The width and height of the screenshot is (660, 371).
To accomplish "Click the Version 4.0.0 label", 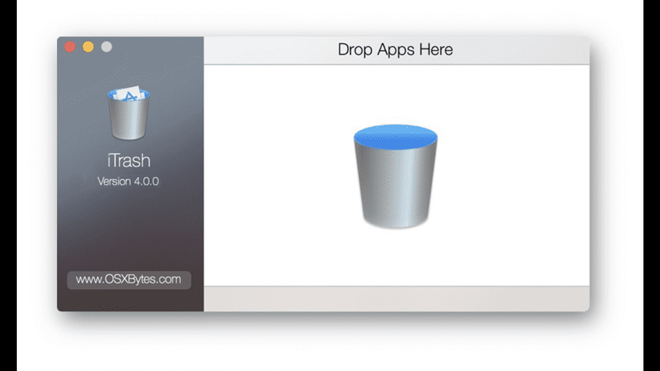I will coord(128,181).
